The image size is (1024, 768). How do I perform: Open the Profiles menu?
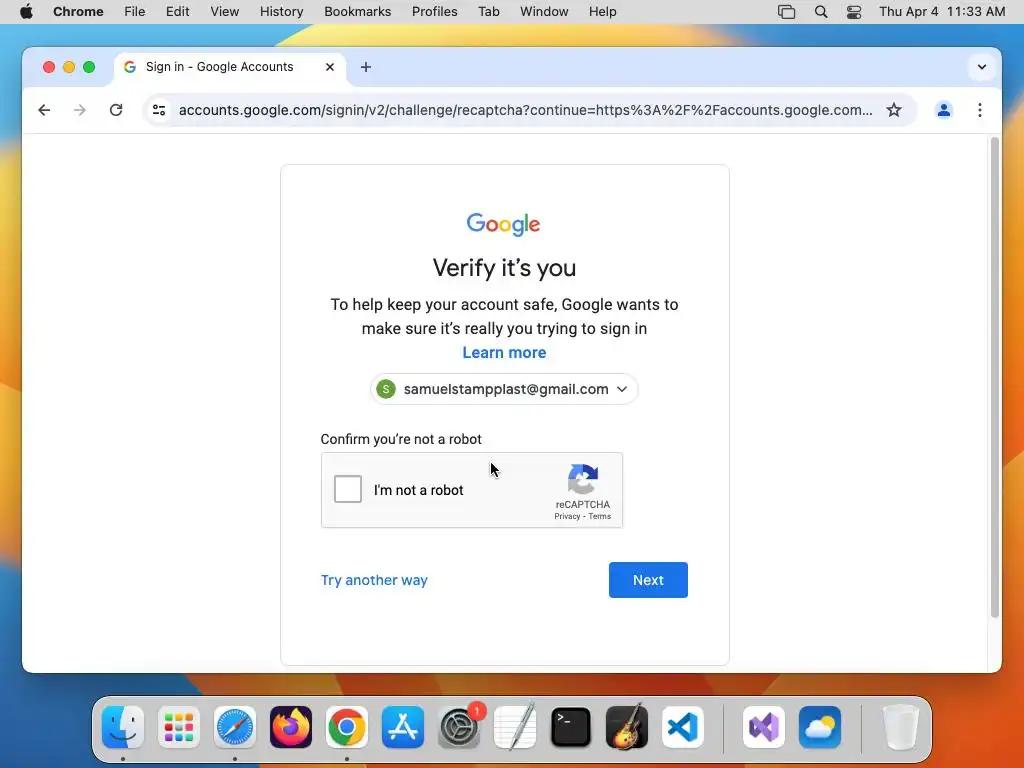point(434,12)
